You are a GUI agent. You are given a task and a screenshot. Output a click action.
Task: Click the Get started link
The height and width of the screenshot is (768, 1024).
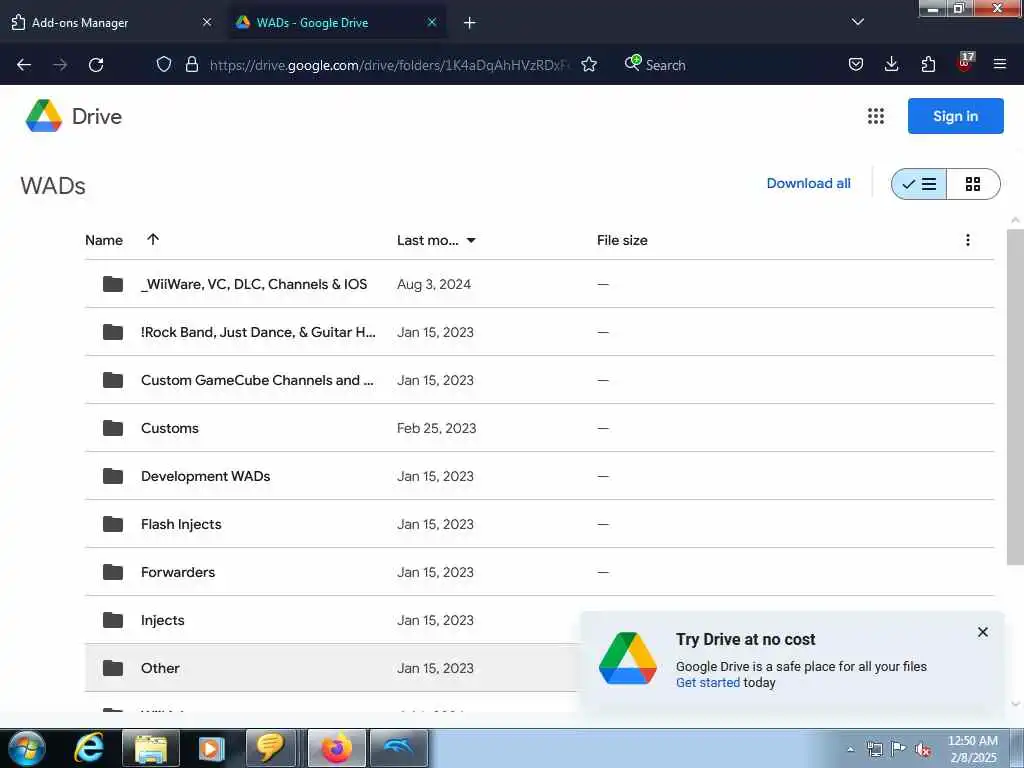(708, 682)
